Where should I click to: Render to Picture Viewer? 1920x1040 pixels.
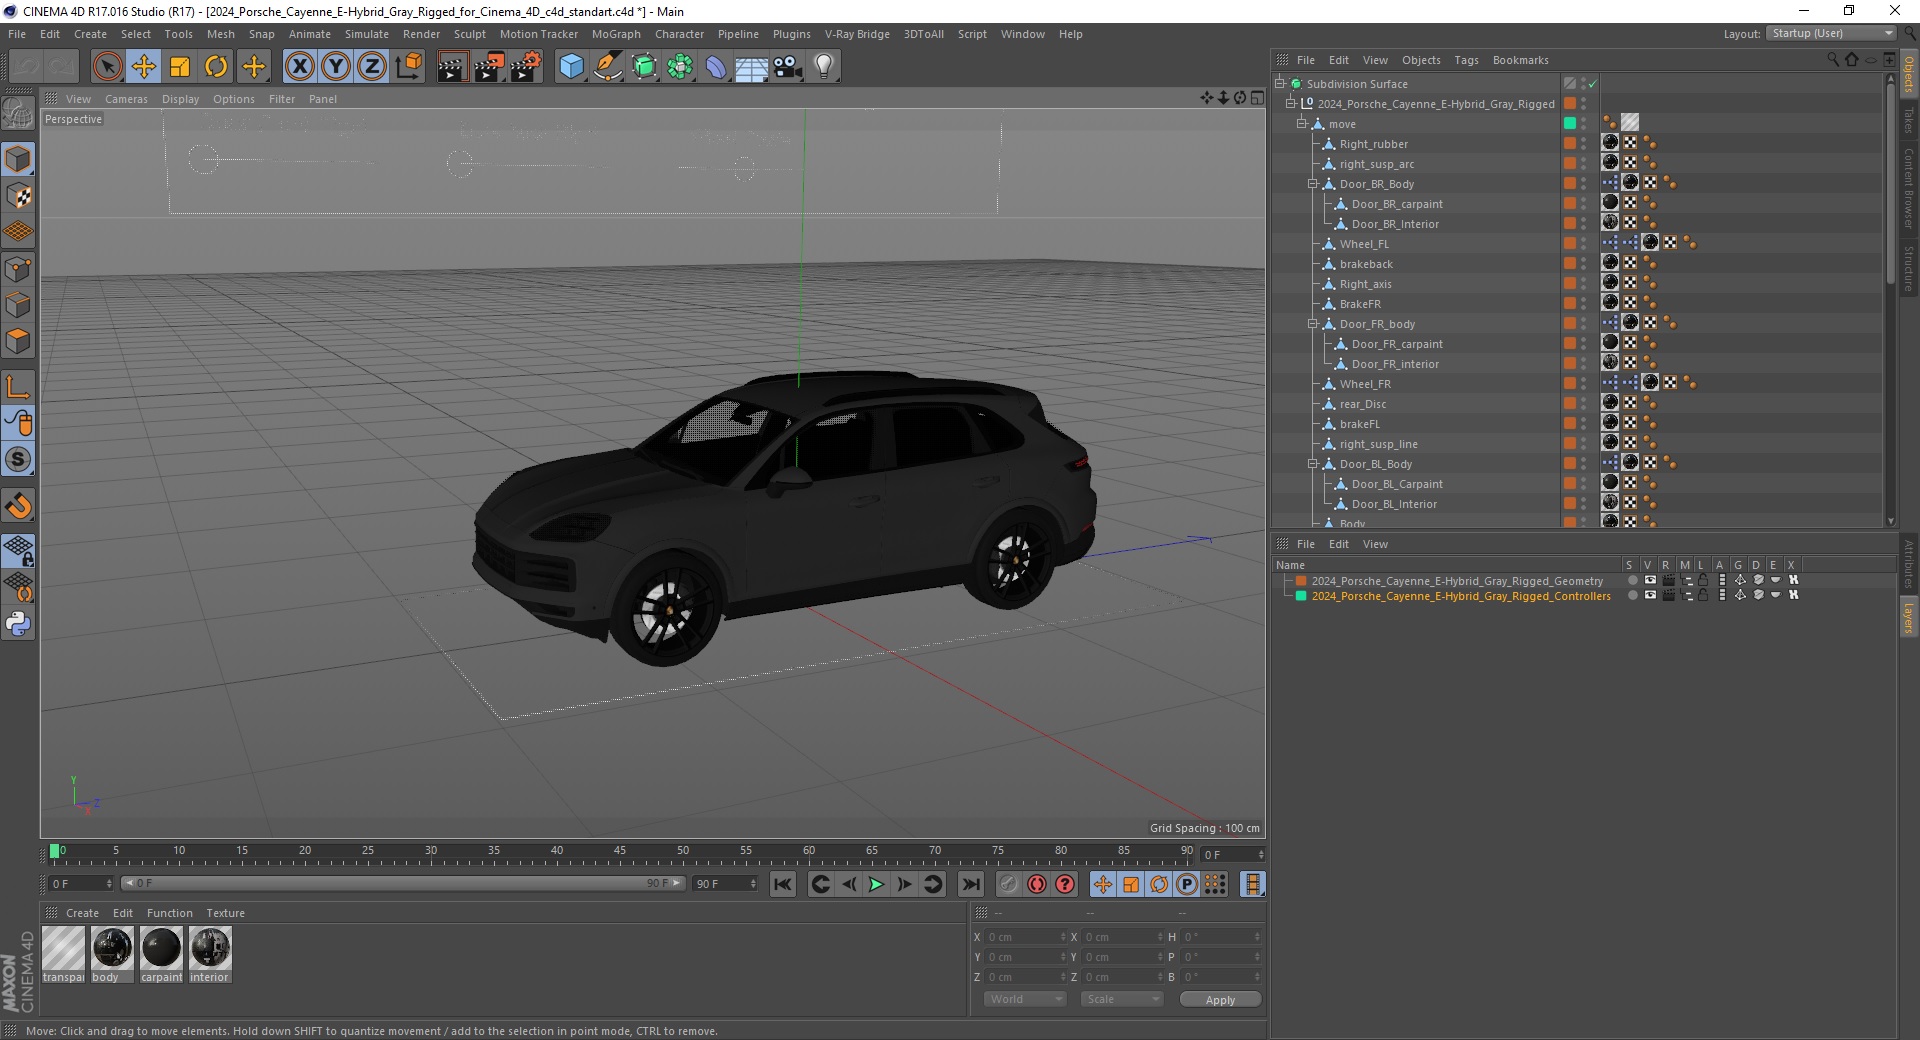tap(489, 67)
